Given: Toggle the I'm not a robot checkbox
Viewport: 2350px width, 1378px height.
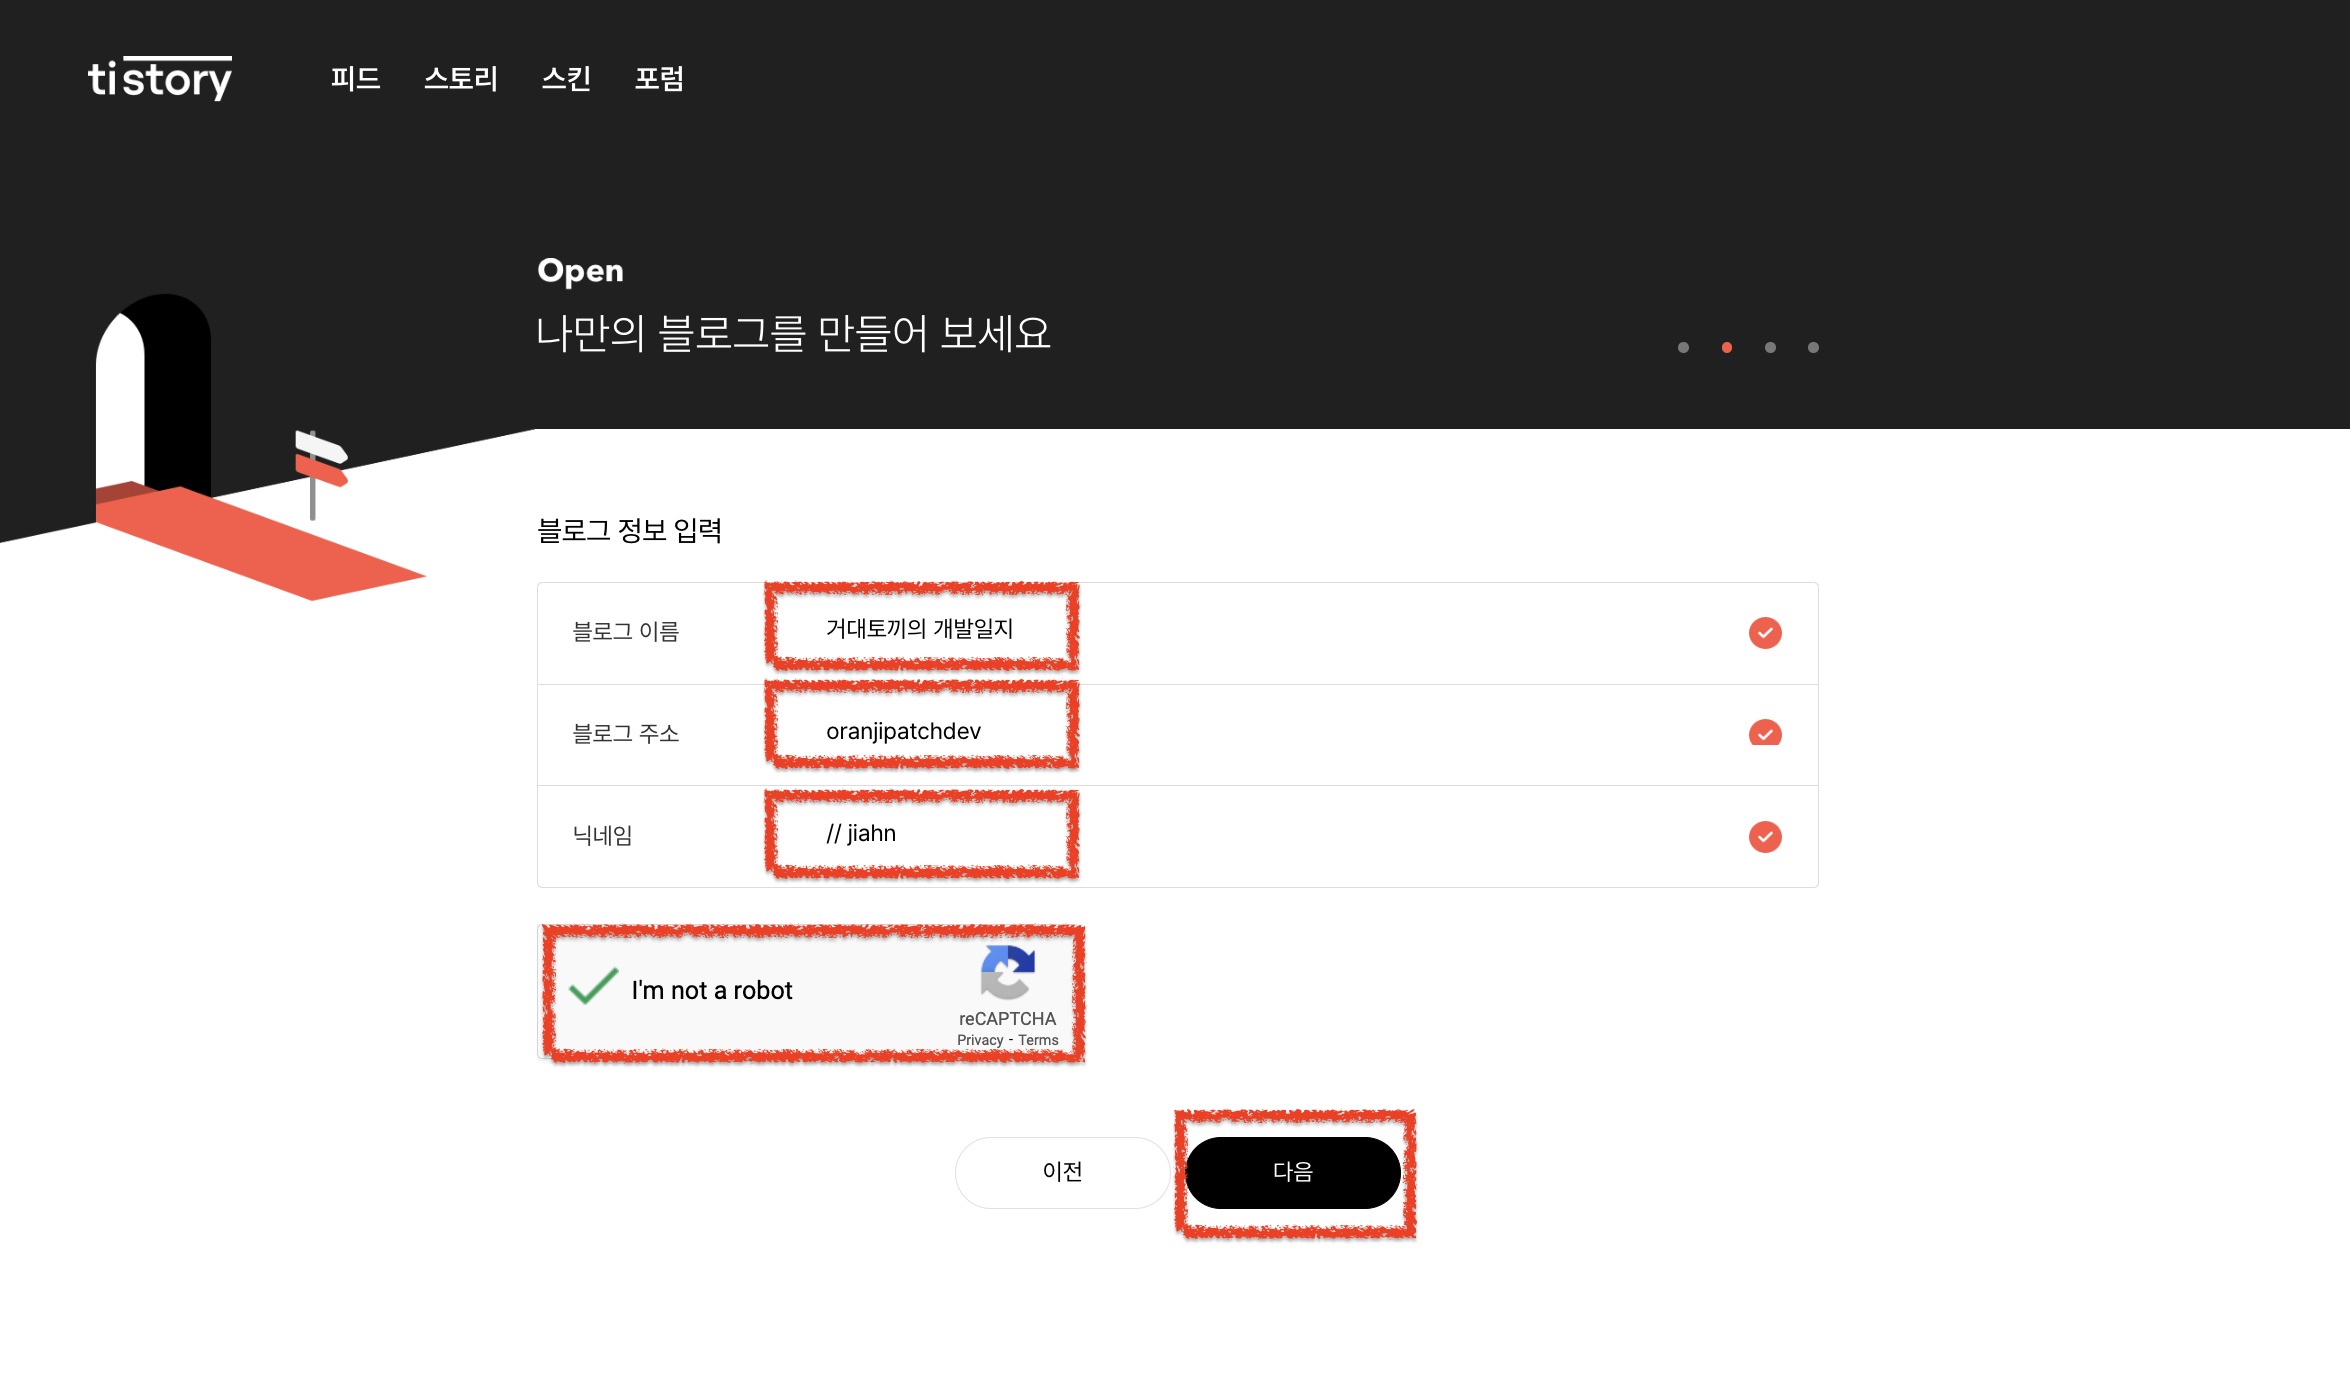Looking at the screenshot, I should coord(593,987).
